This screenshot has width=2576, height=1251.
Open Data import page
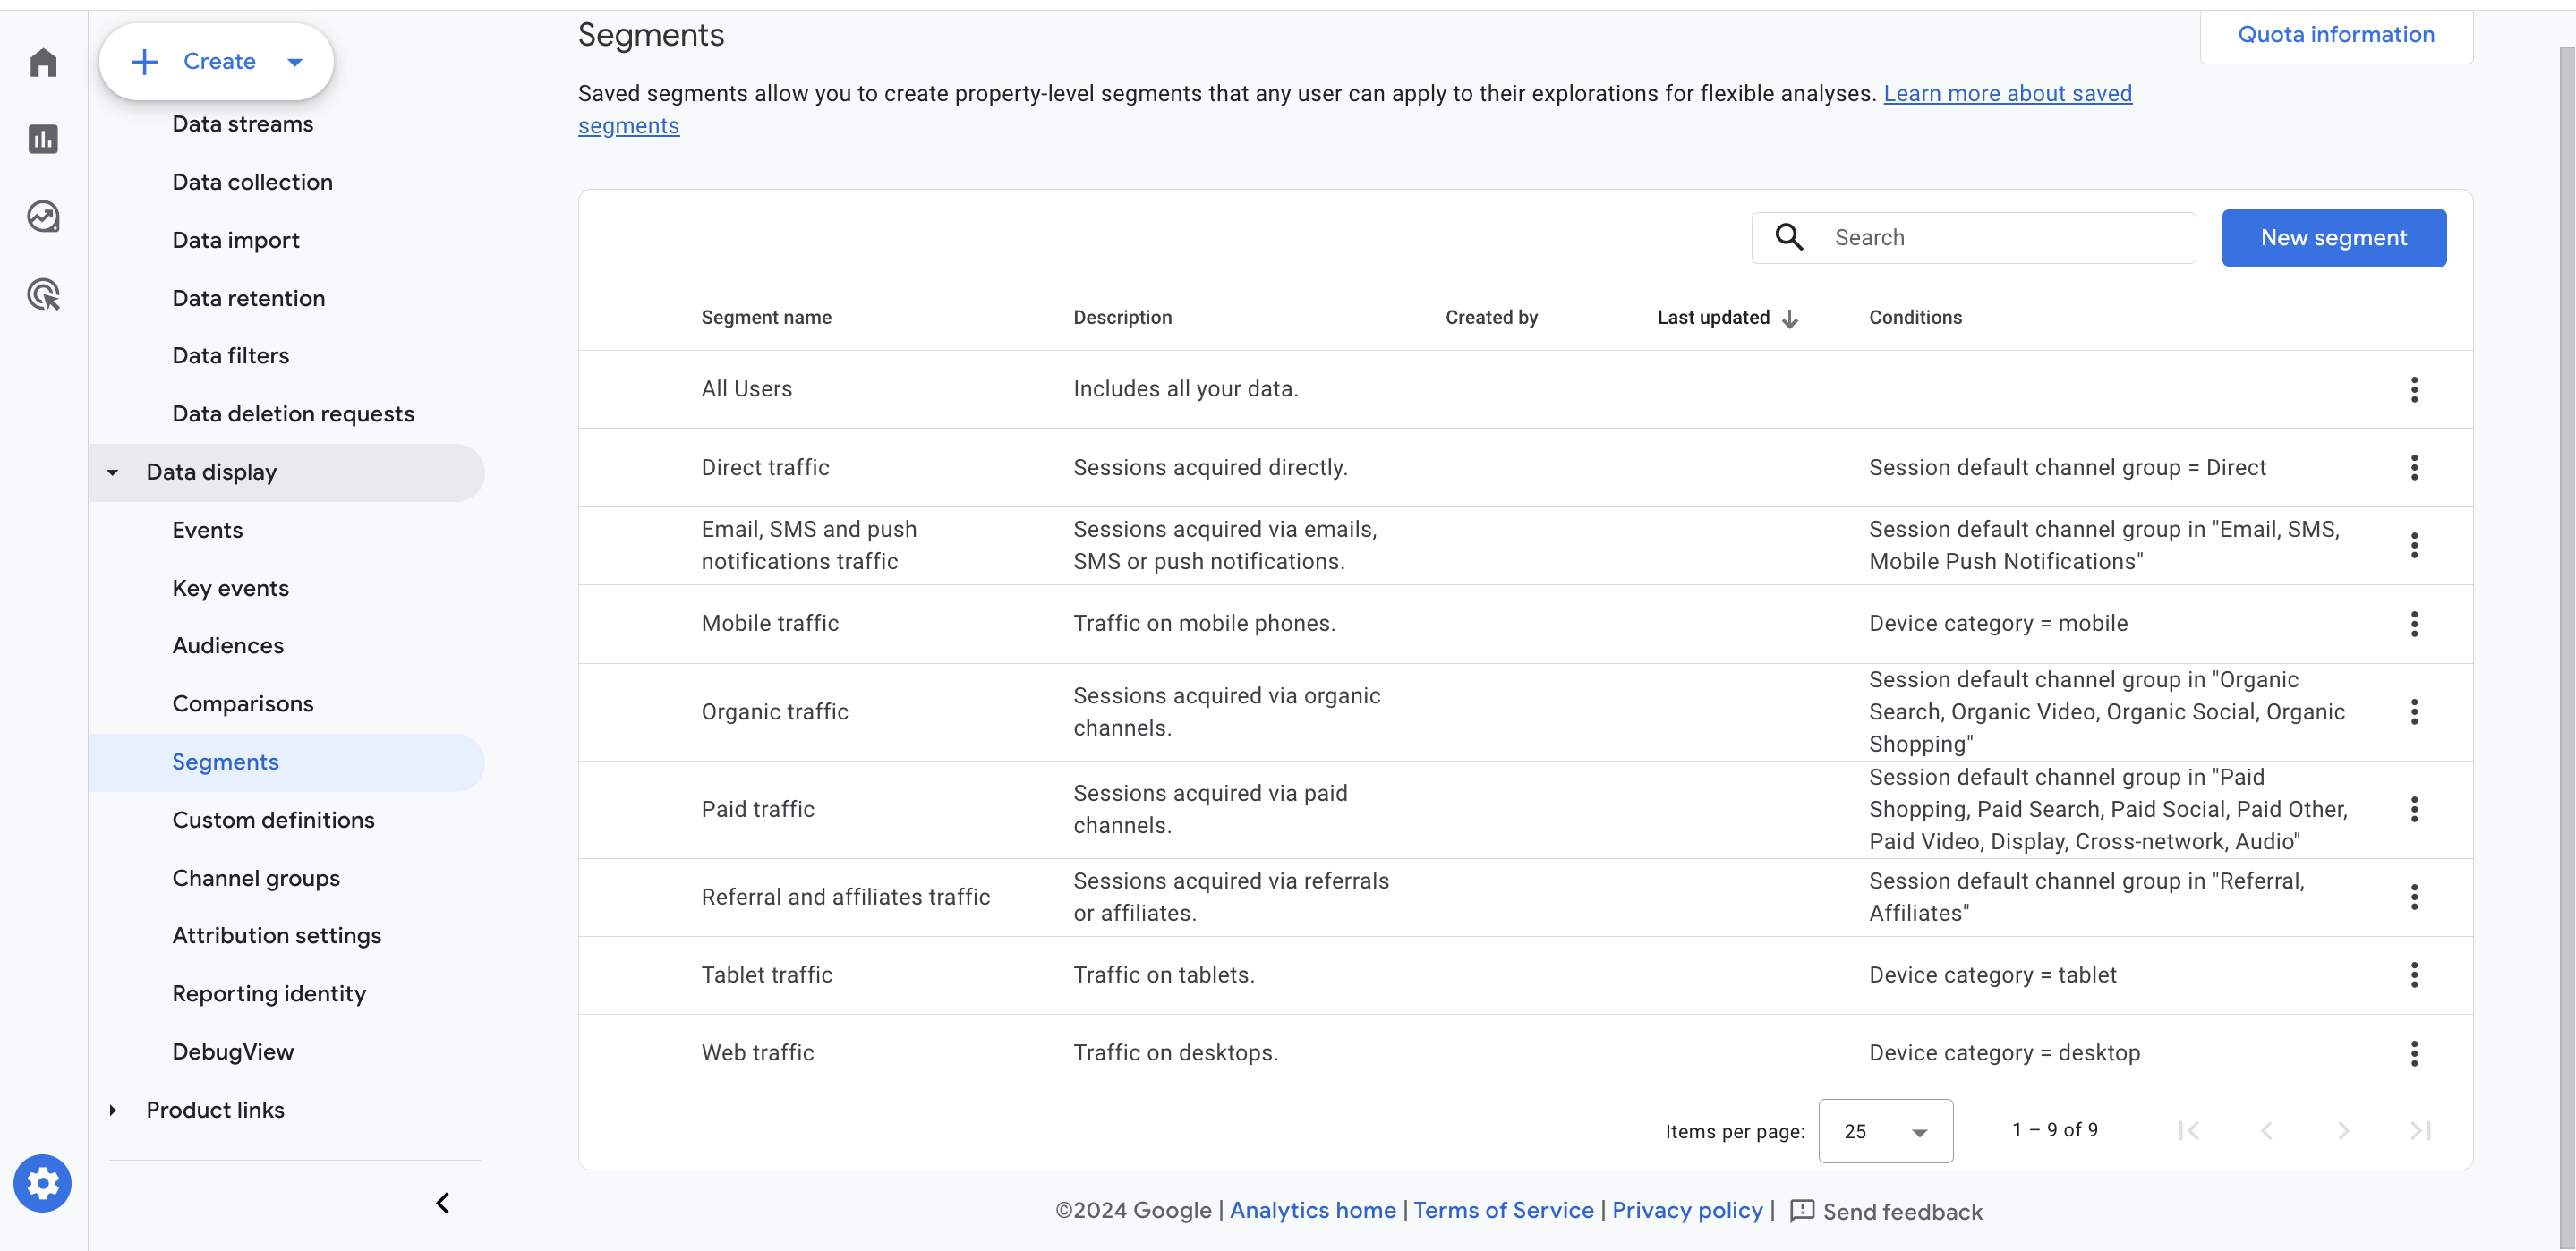coord(236,240)
